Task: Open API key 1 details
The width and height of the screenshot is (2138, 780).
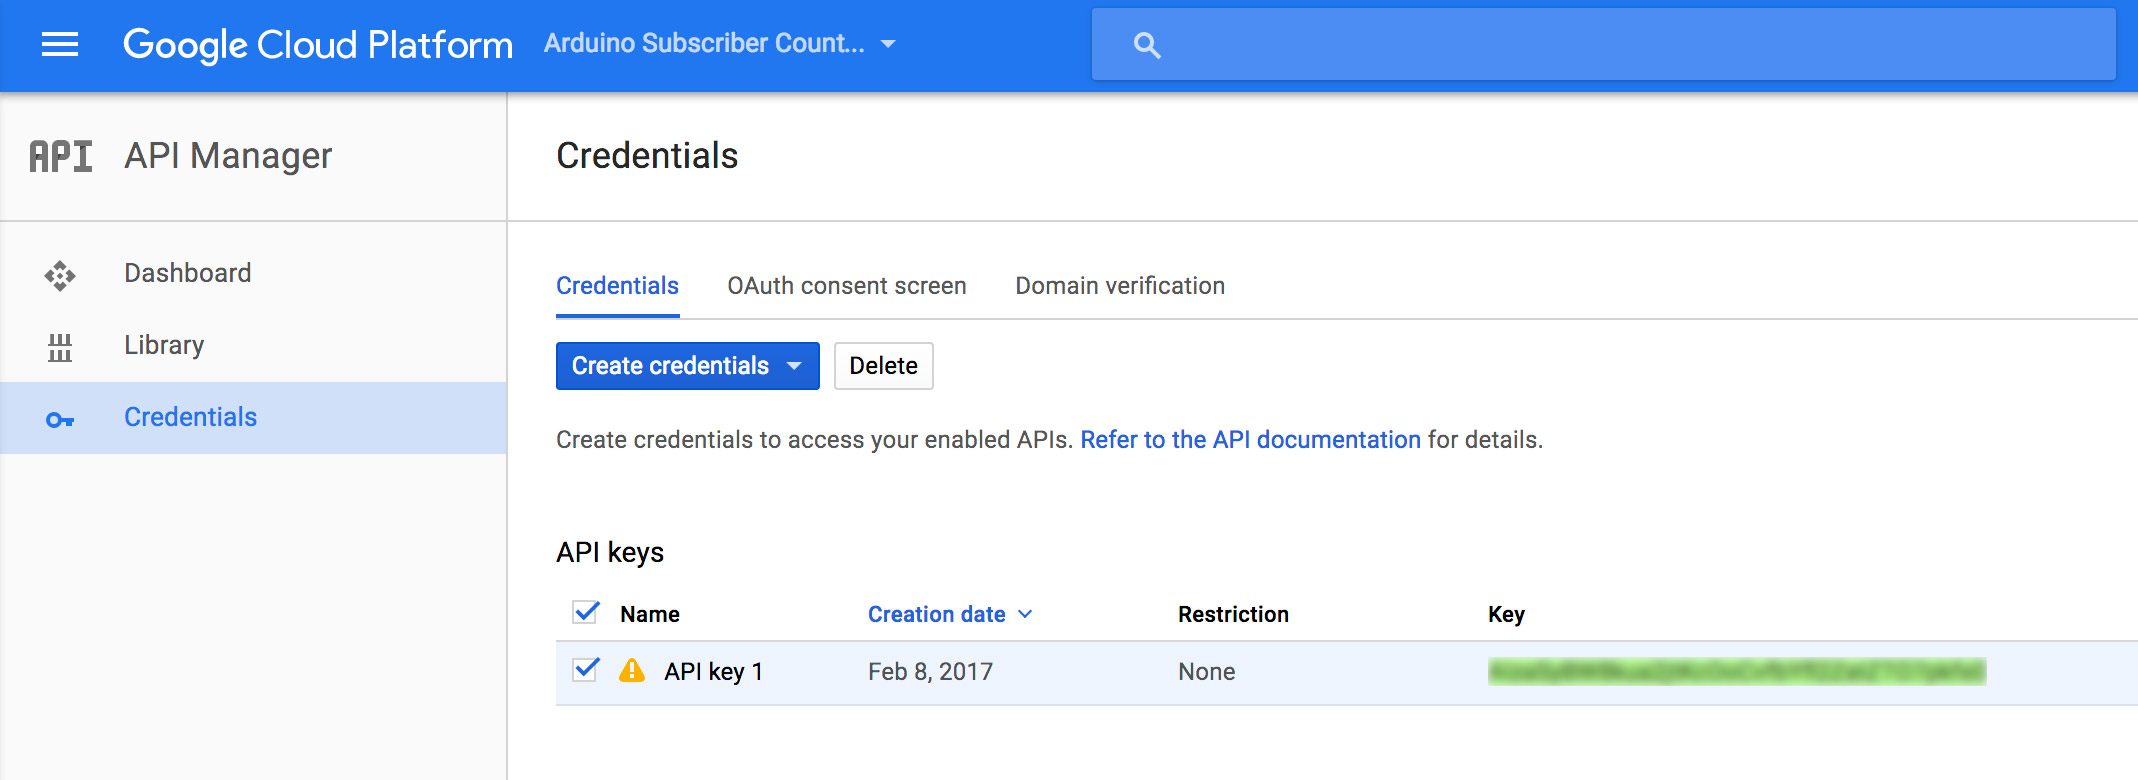Action: pyautogui.click(x=713, y=672)
